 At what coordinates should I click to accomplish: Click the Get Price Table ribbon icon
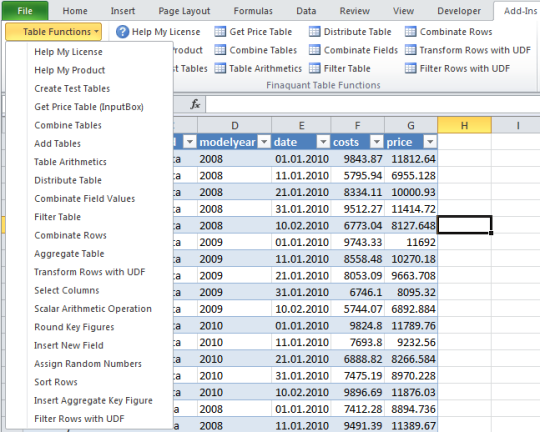coord(220,32)
